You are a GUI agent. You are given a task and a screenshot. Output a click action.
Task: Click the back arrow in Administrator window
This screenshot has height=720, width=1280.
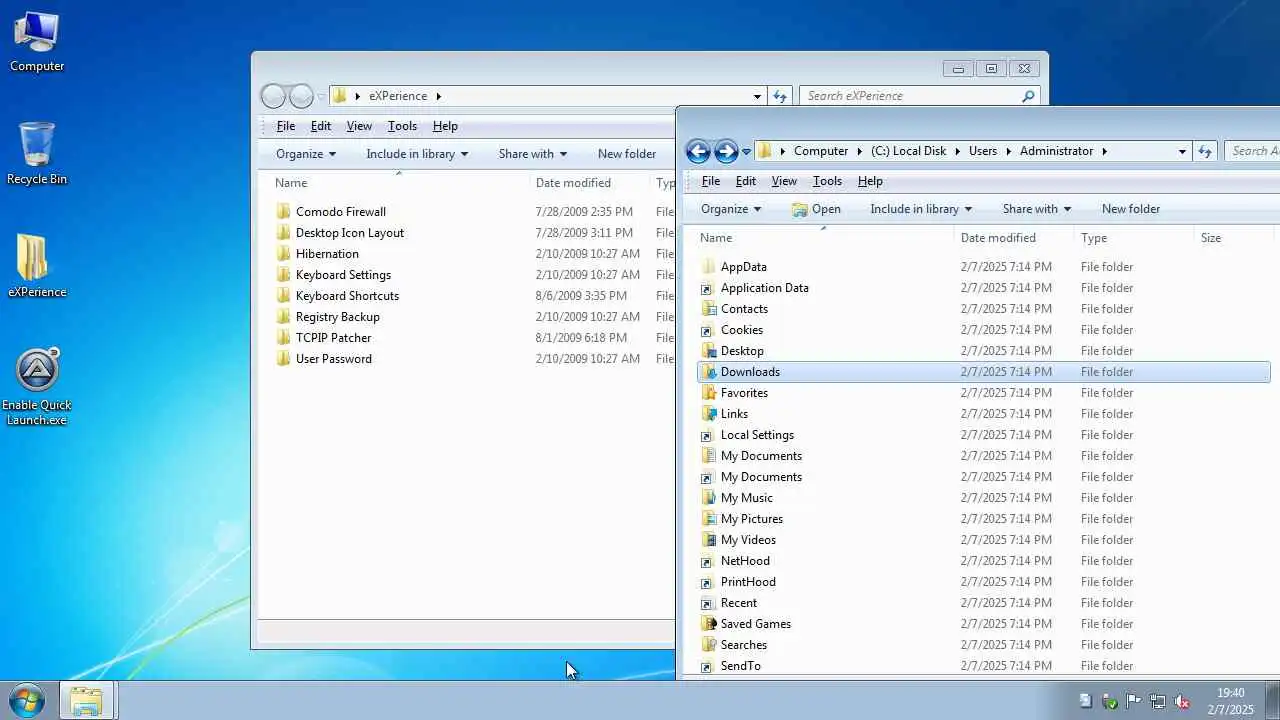click(x=698, y=151)
